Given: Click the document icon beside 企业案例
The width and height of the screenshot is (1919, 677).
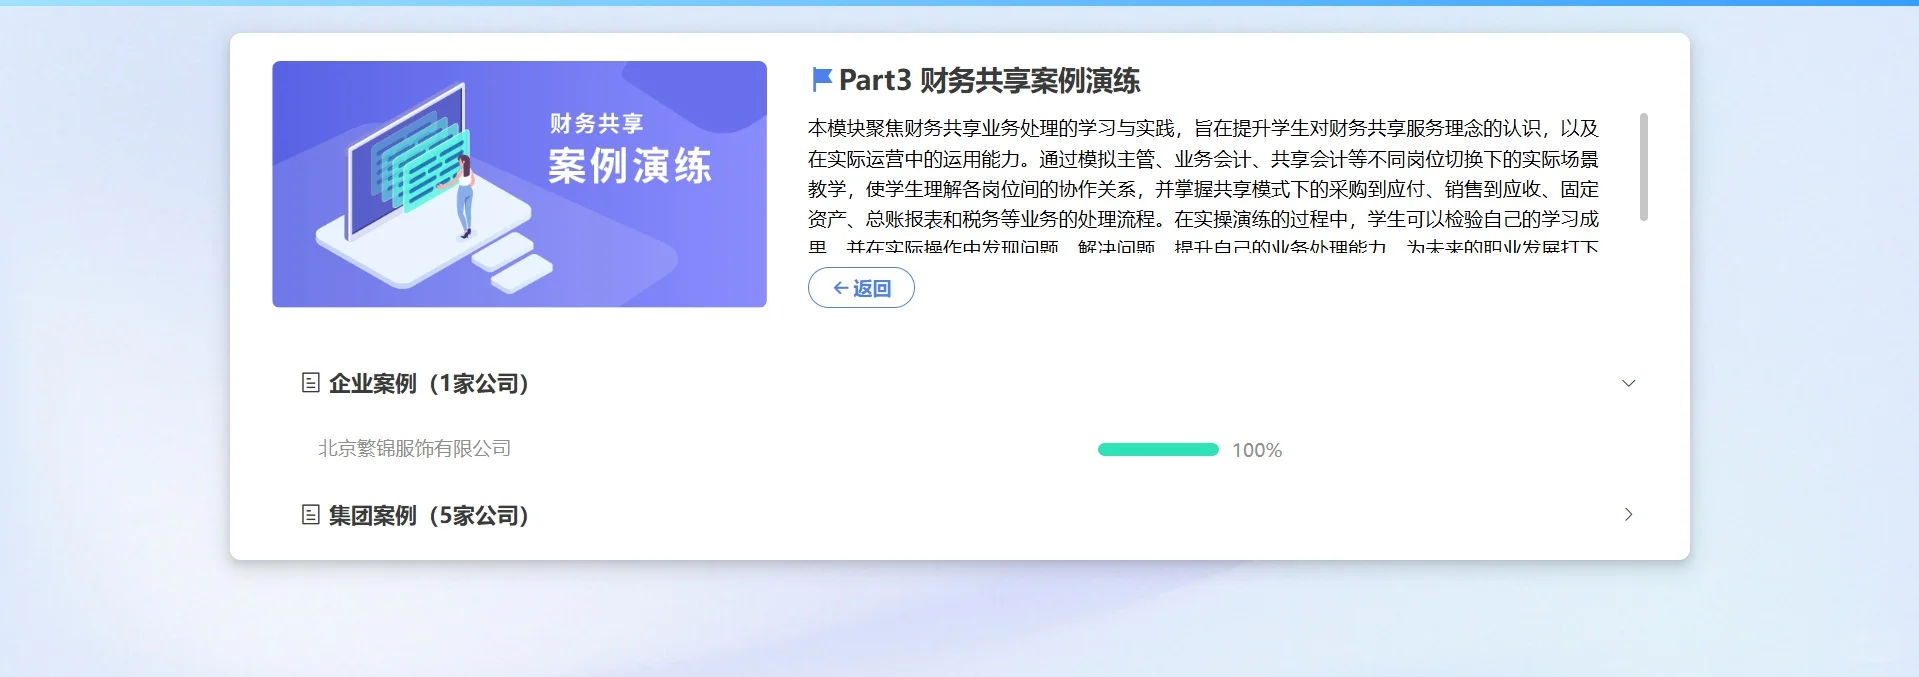Looking at the screenshot, I should (x=310, y=383).
